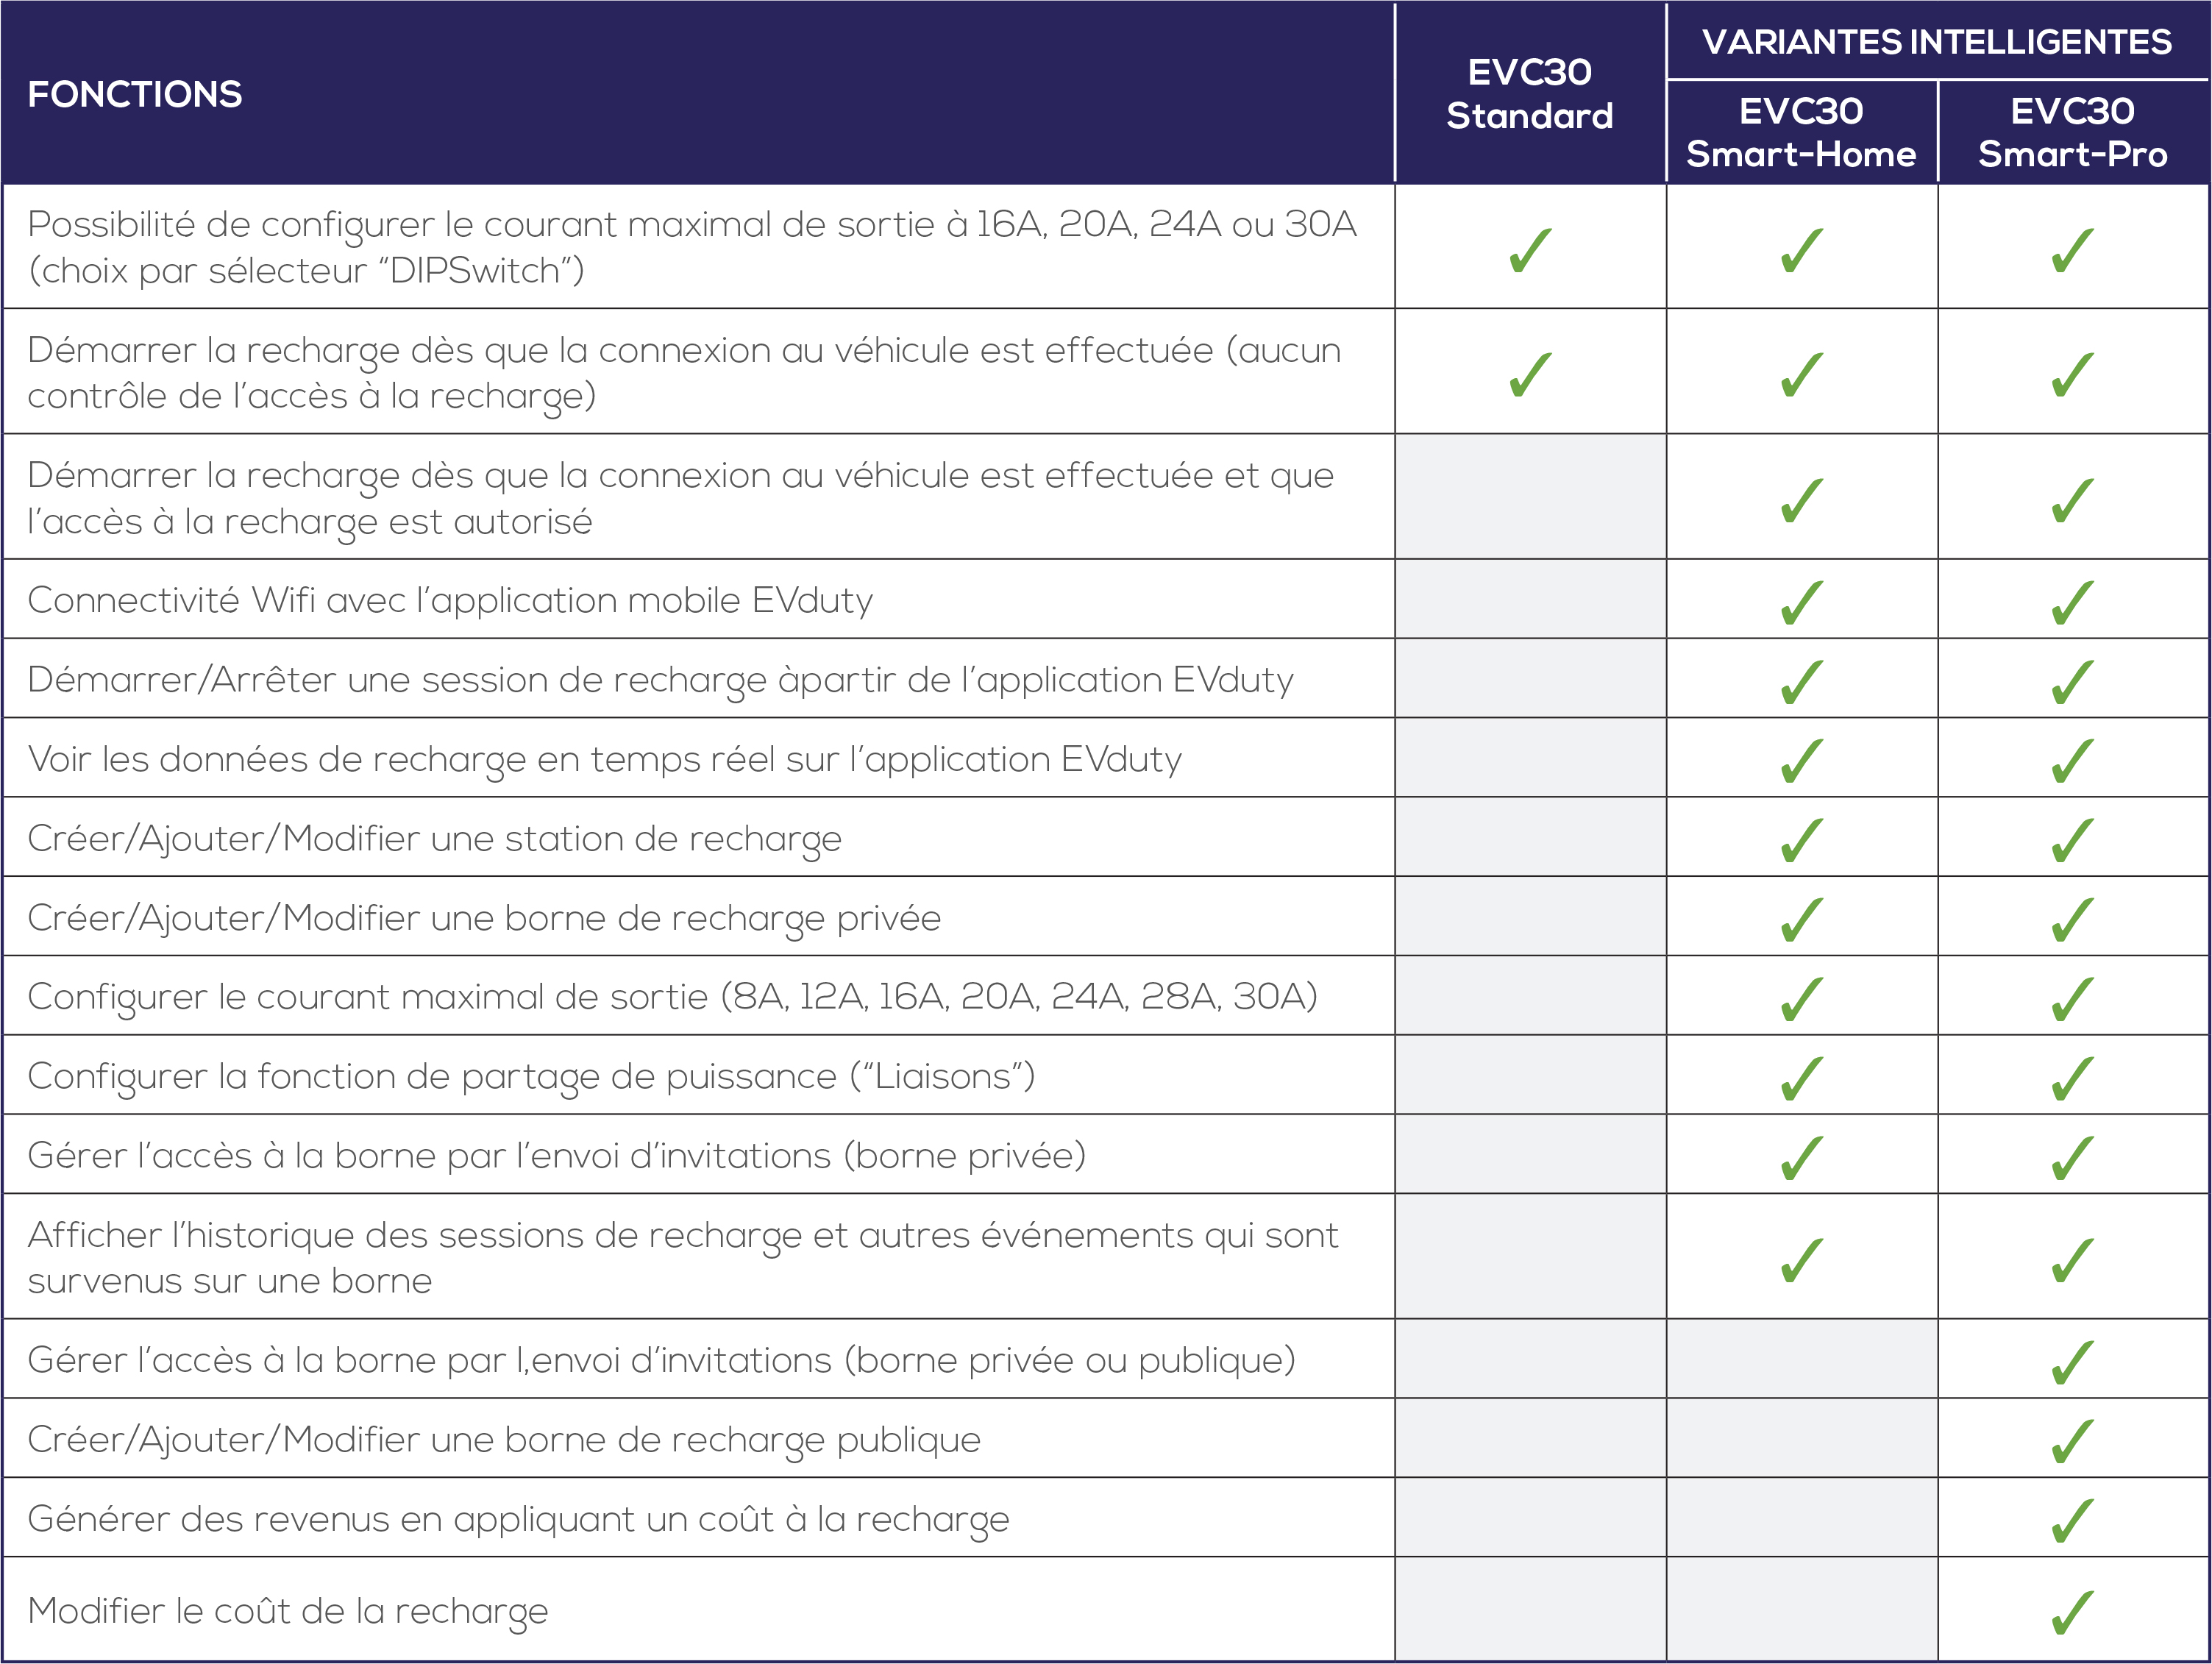Click Standard checkmark for aucun contrôle de l'accès row

pyautogui.click(x=1530, y=375)
